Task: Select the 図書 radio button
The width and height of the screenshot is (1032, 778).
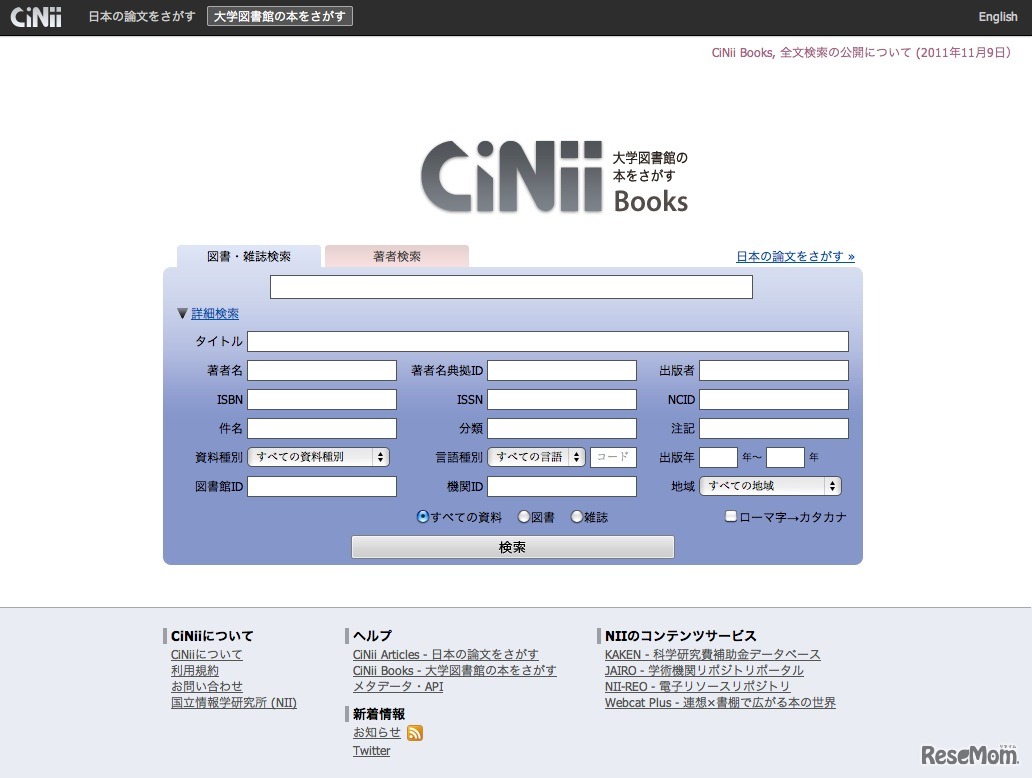Action: click(524, 516)
